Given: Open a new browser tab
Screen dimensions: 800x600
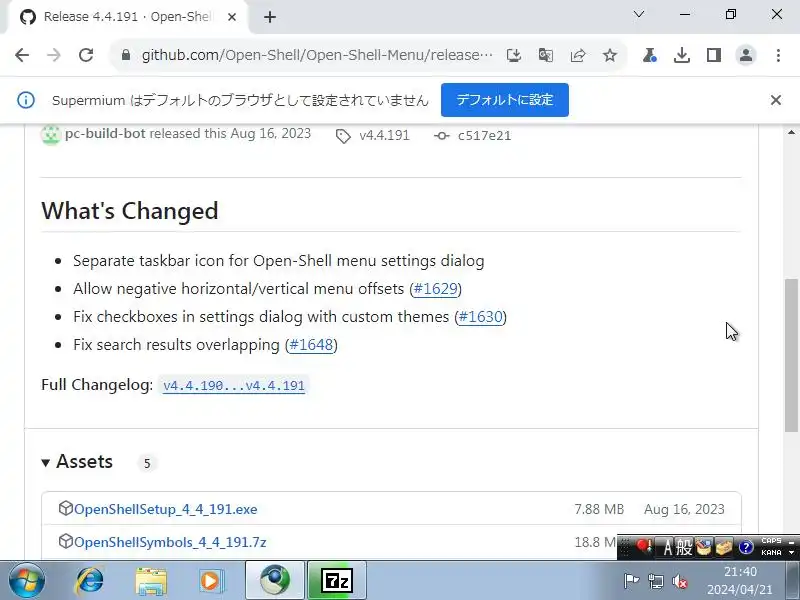Looking at the screenshot, I should coord(270,17).
